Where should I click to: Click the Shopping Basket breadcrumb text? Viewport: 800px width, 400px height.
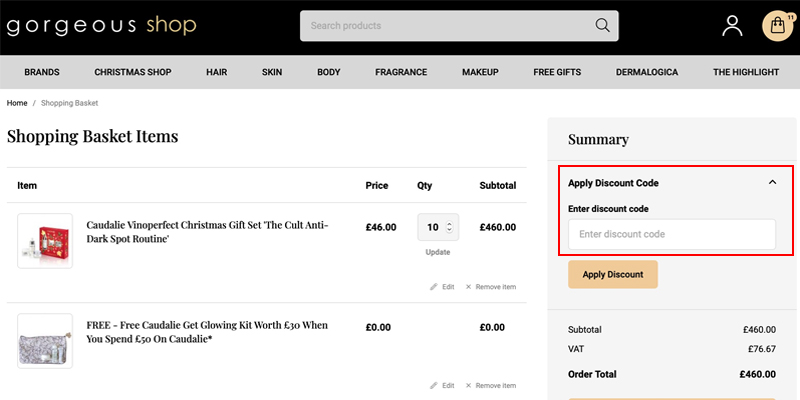tap(69, 103)
